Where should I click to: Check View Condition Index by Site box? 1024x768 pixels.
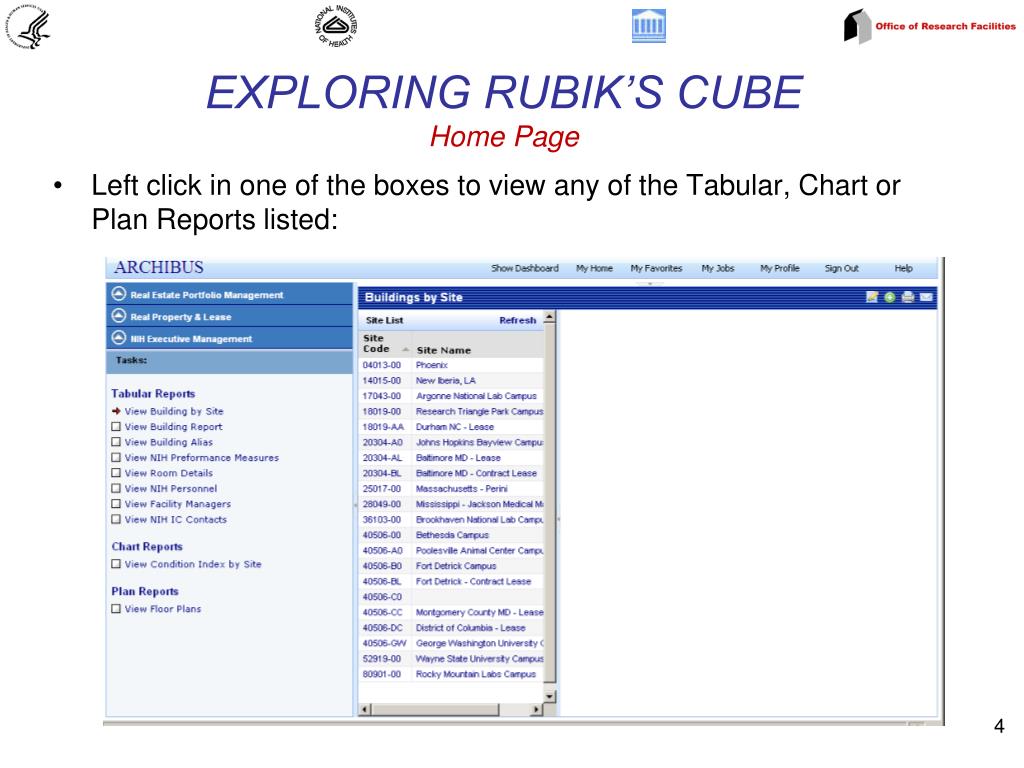(116, 564)
